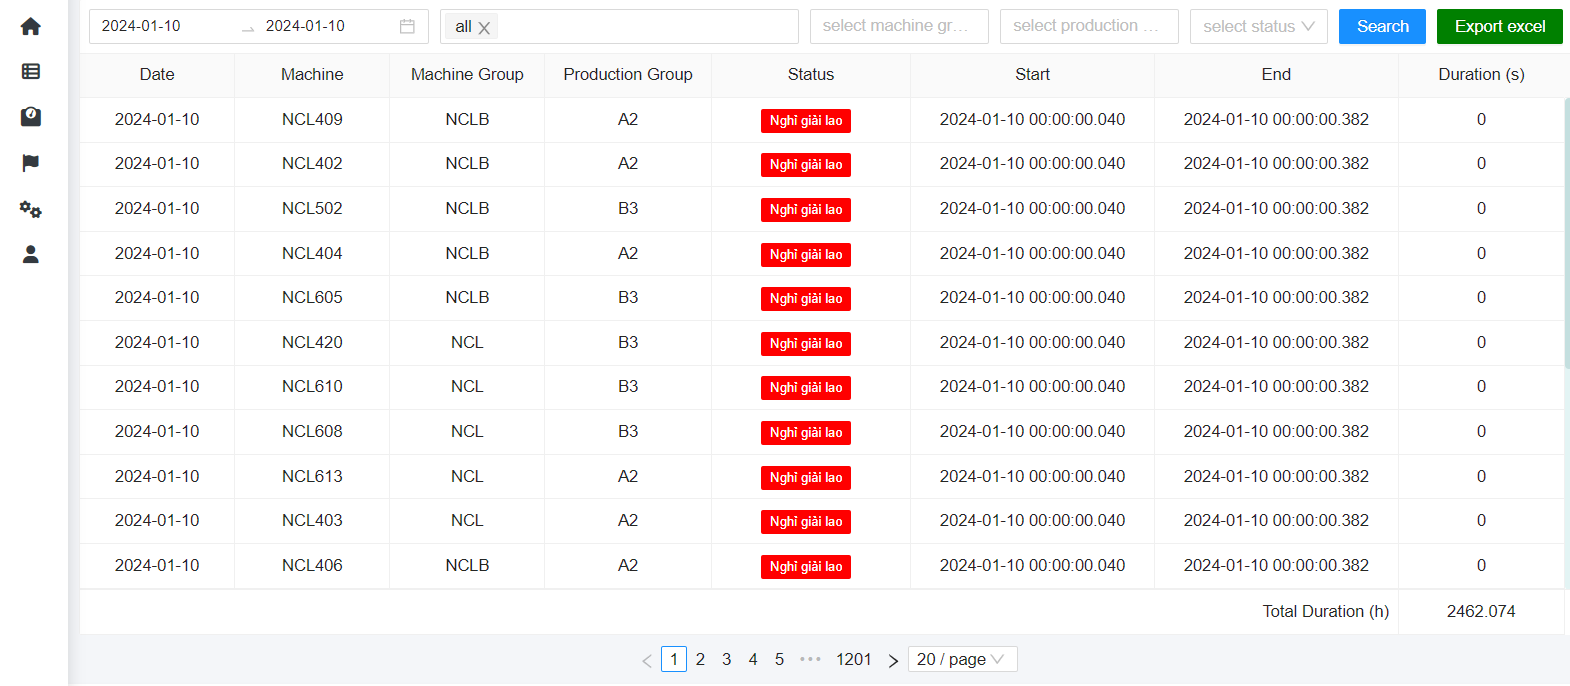
Task: Select machine cell NCL404
Action: pos(312,253)
